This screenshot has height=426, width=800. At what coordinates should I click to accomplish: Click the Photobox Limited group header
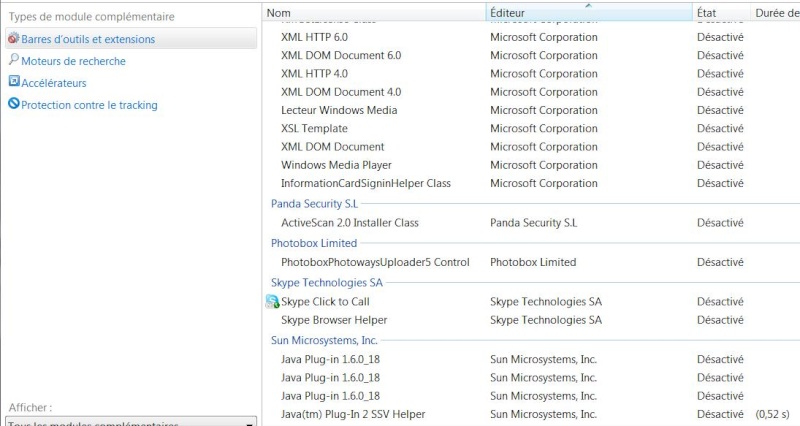[314, 243]
